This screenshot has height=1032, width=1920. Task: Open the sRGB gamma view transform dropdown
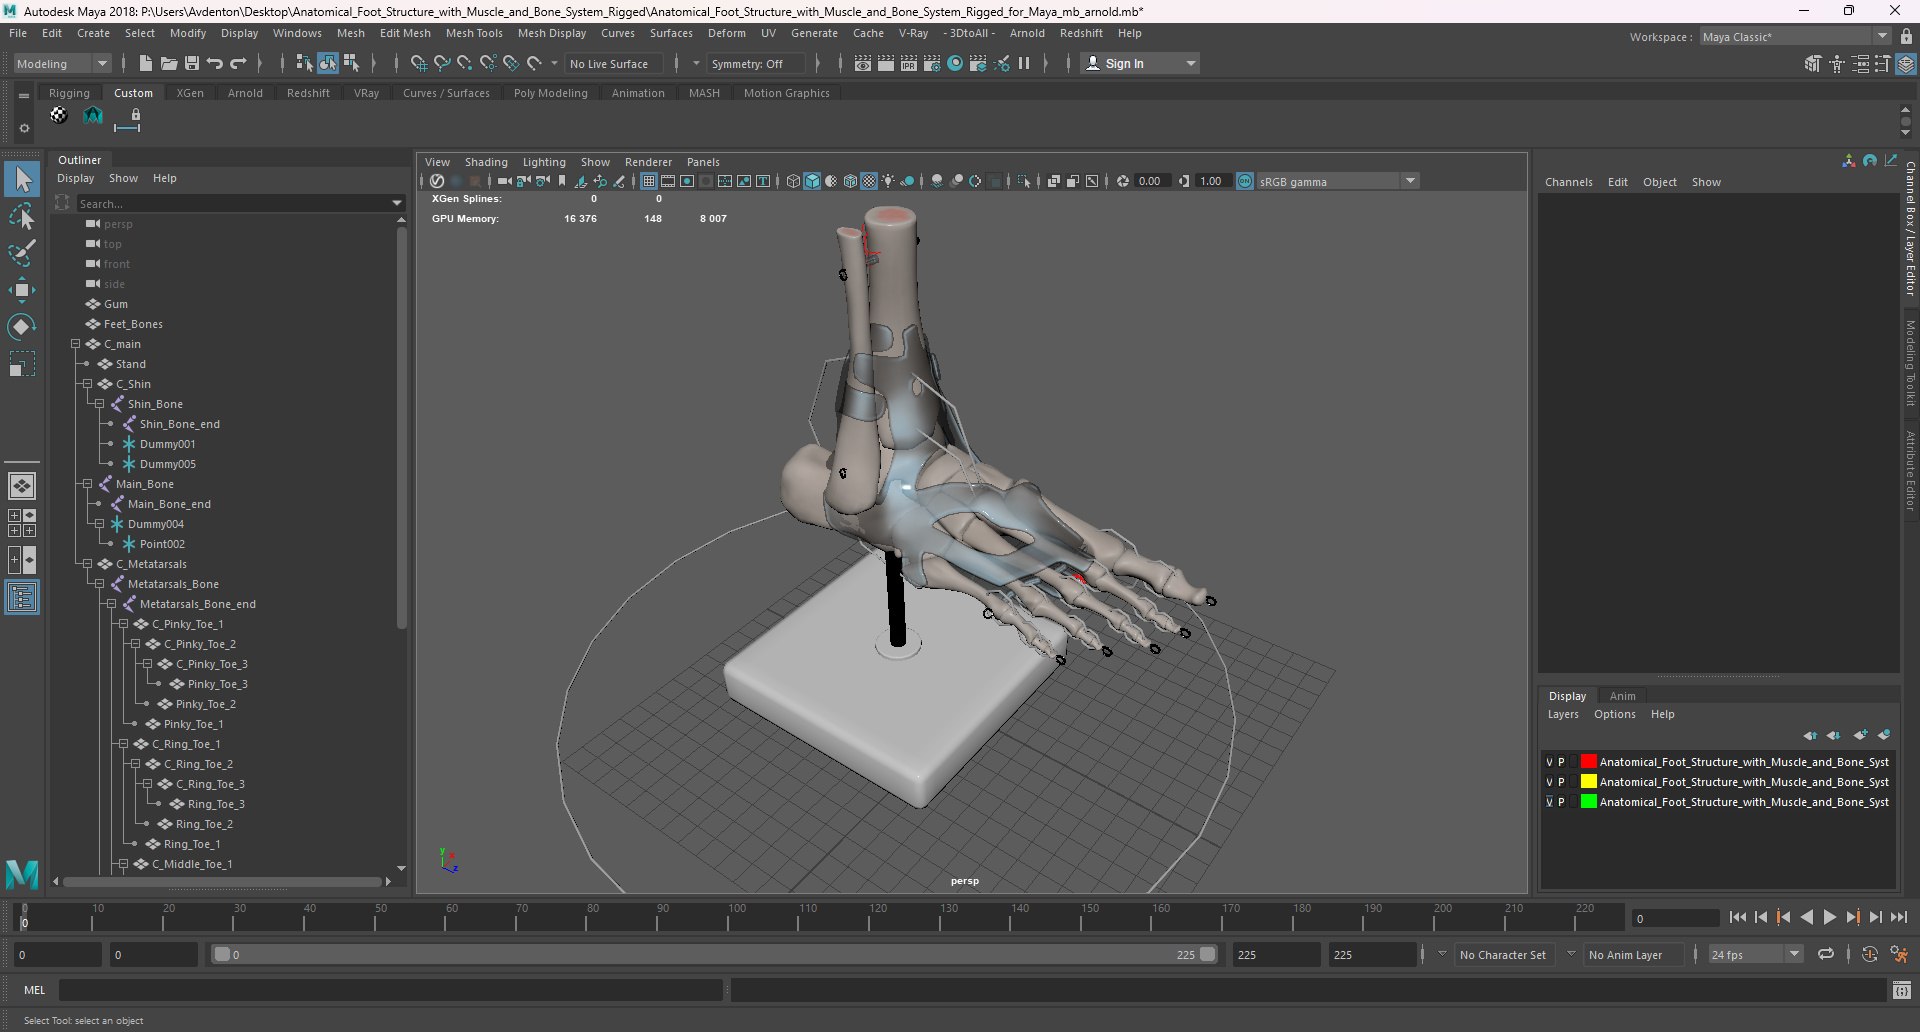point(1338,181)
